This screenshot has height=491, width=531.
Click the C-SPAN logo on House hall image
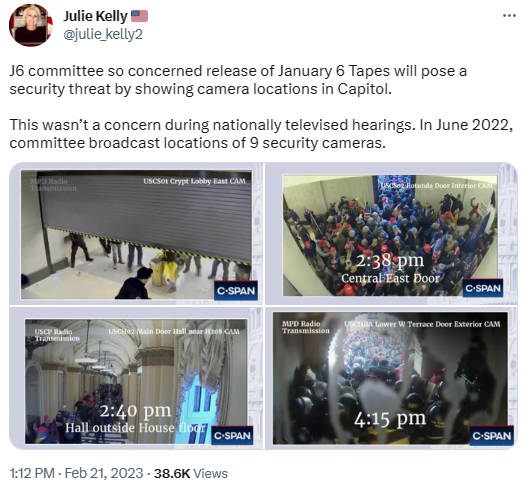coord(232,435)
